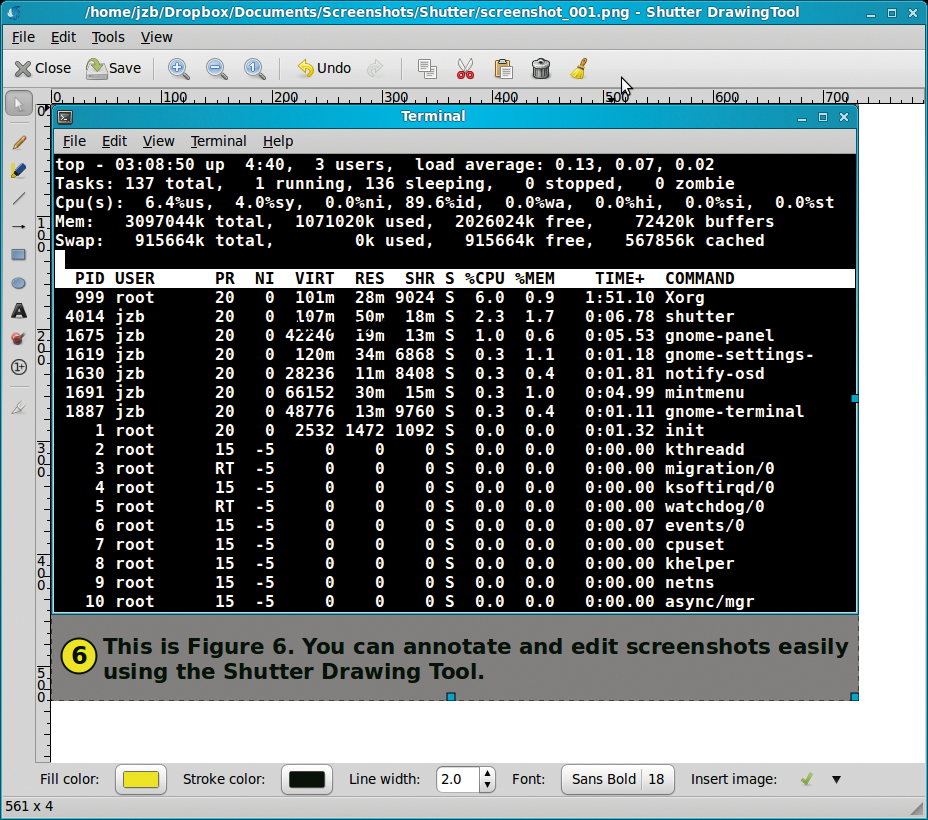Click the "khelper" process name

click(x=700, y=564)
